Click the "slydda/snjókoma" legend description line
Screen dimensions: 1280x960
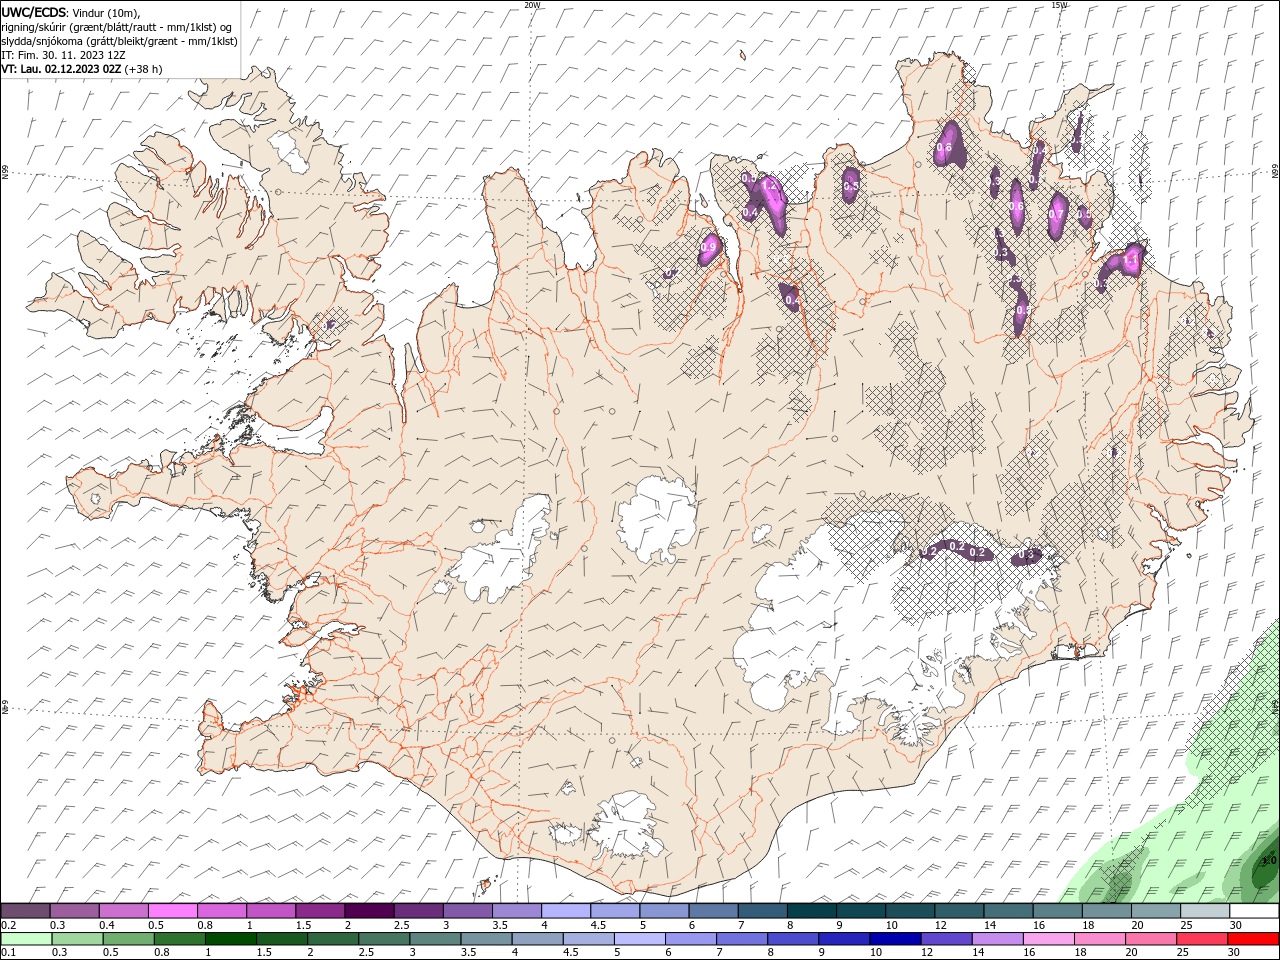coord(119,41)
